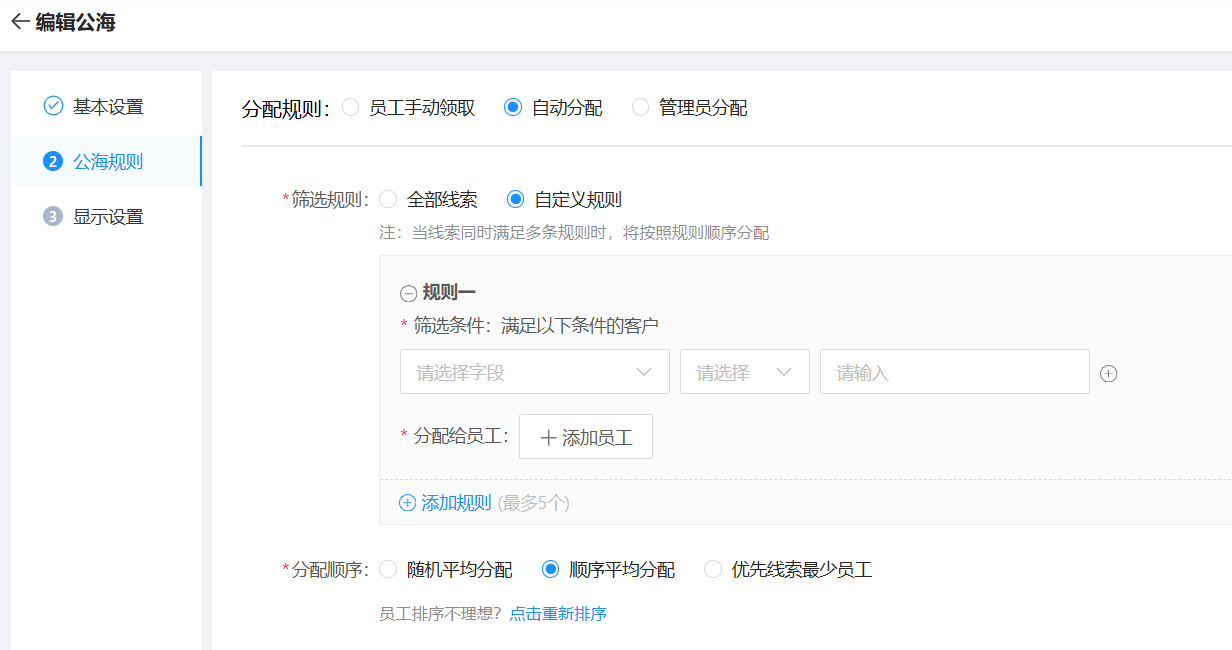Switch to the 基本设置 step
This screenshot has height=650, width=1232.
pos(107,107)
